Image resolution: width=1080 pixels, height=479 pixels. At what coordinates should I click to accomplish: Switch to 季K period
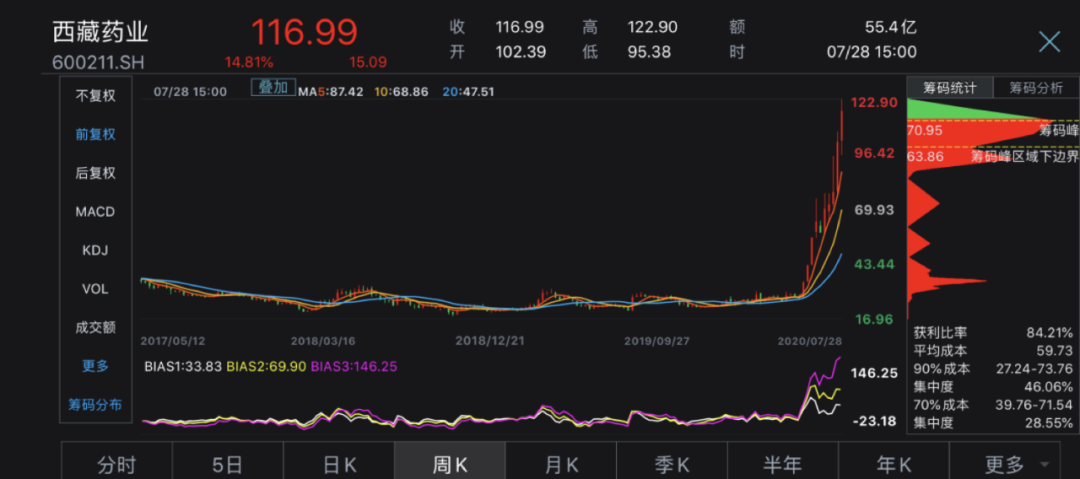point(672,465)
